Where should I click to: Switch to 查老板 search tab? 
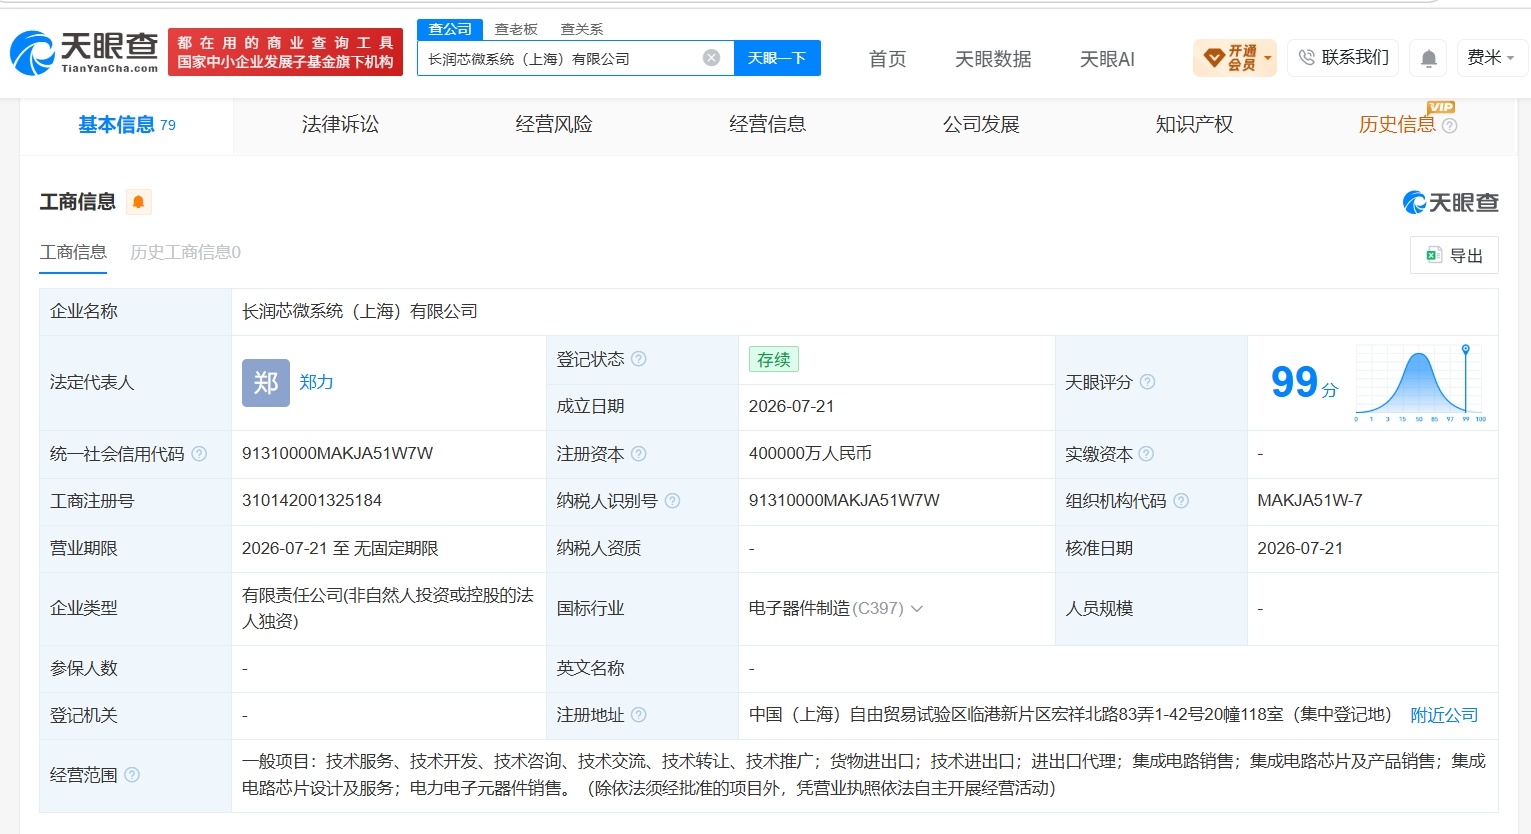click(x=516, y=29)
